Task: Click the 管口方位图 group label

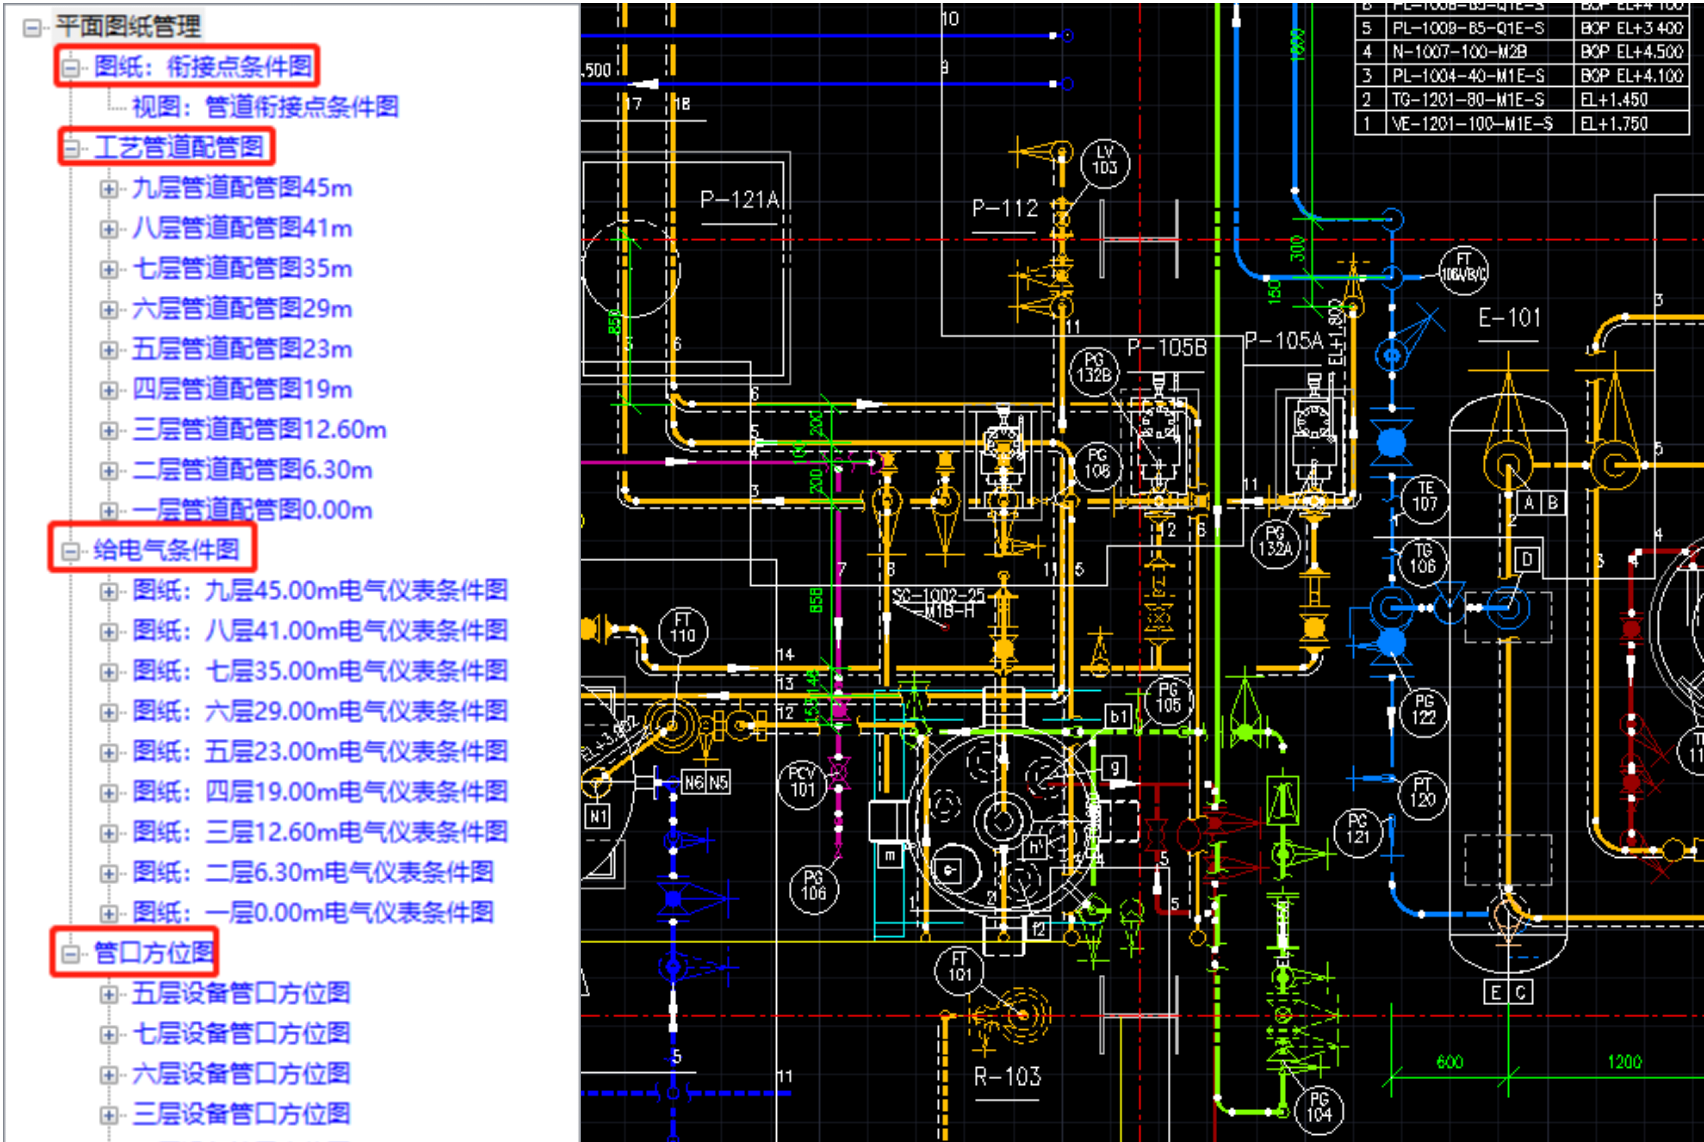Action: pyautogui.click(x=154, y=953)
